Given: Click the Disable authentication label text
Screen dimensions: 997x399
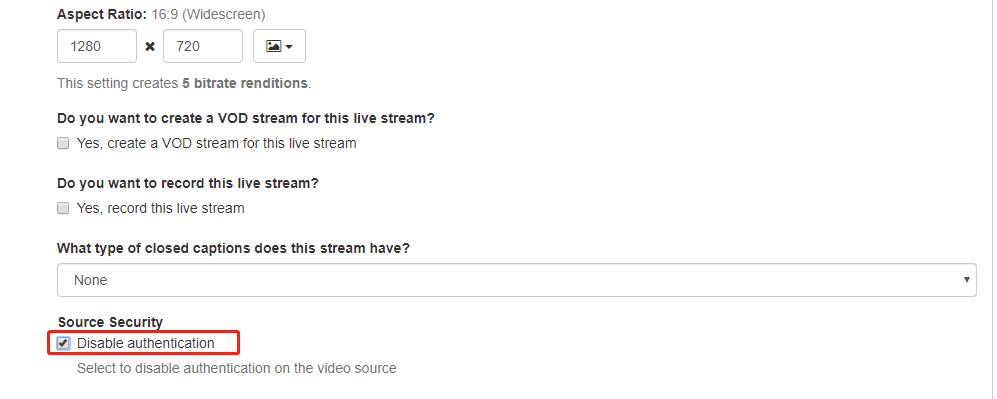Looking at the screenshot, I should (x=146, y=344).
